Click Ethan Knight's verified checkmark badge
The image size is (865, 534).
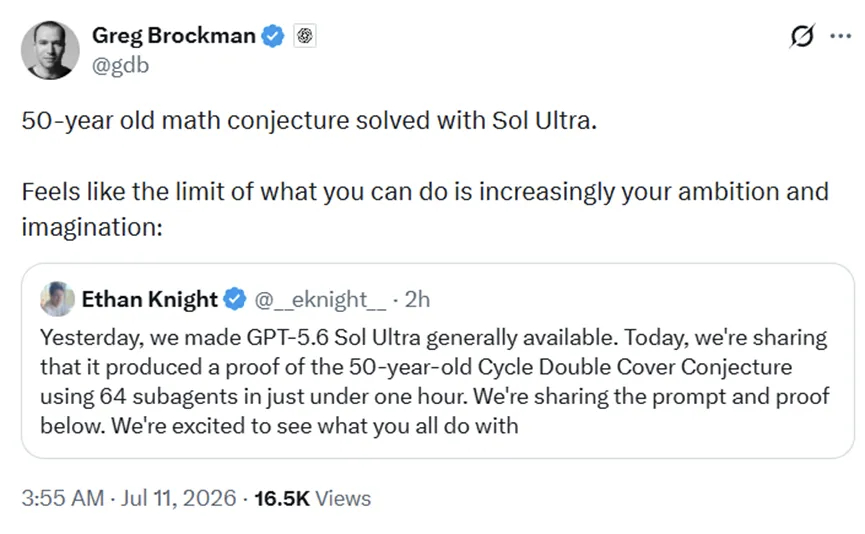pos(235,299)
